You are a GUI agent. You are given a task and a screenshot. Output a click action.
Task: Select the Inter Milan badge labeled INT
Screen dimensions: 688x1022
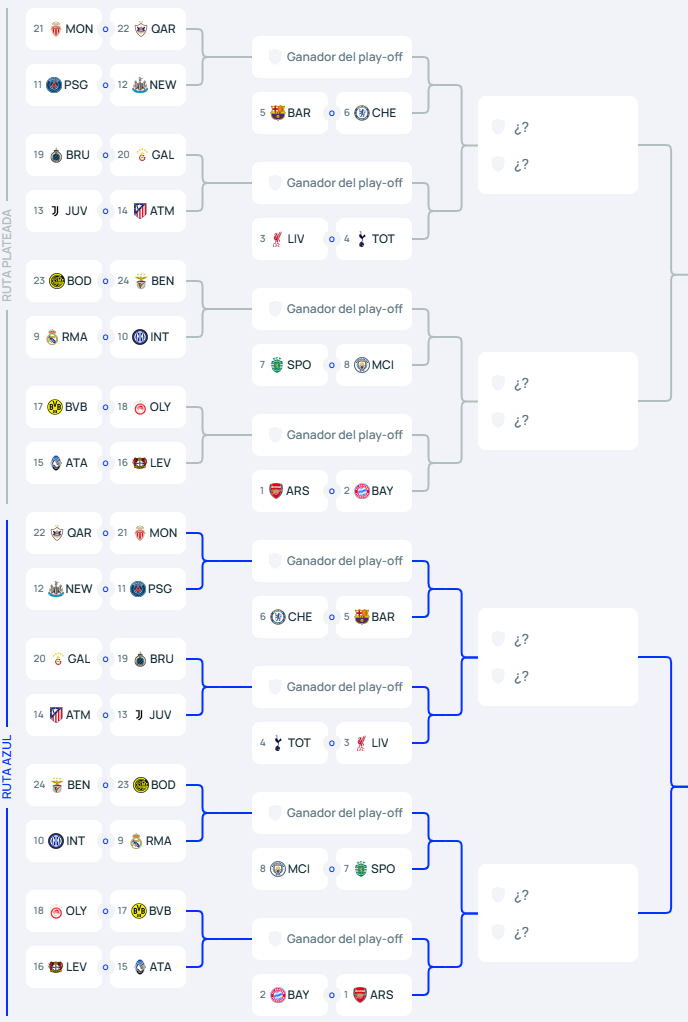(x=136, y=337)
